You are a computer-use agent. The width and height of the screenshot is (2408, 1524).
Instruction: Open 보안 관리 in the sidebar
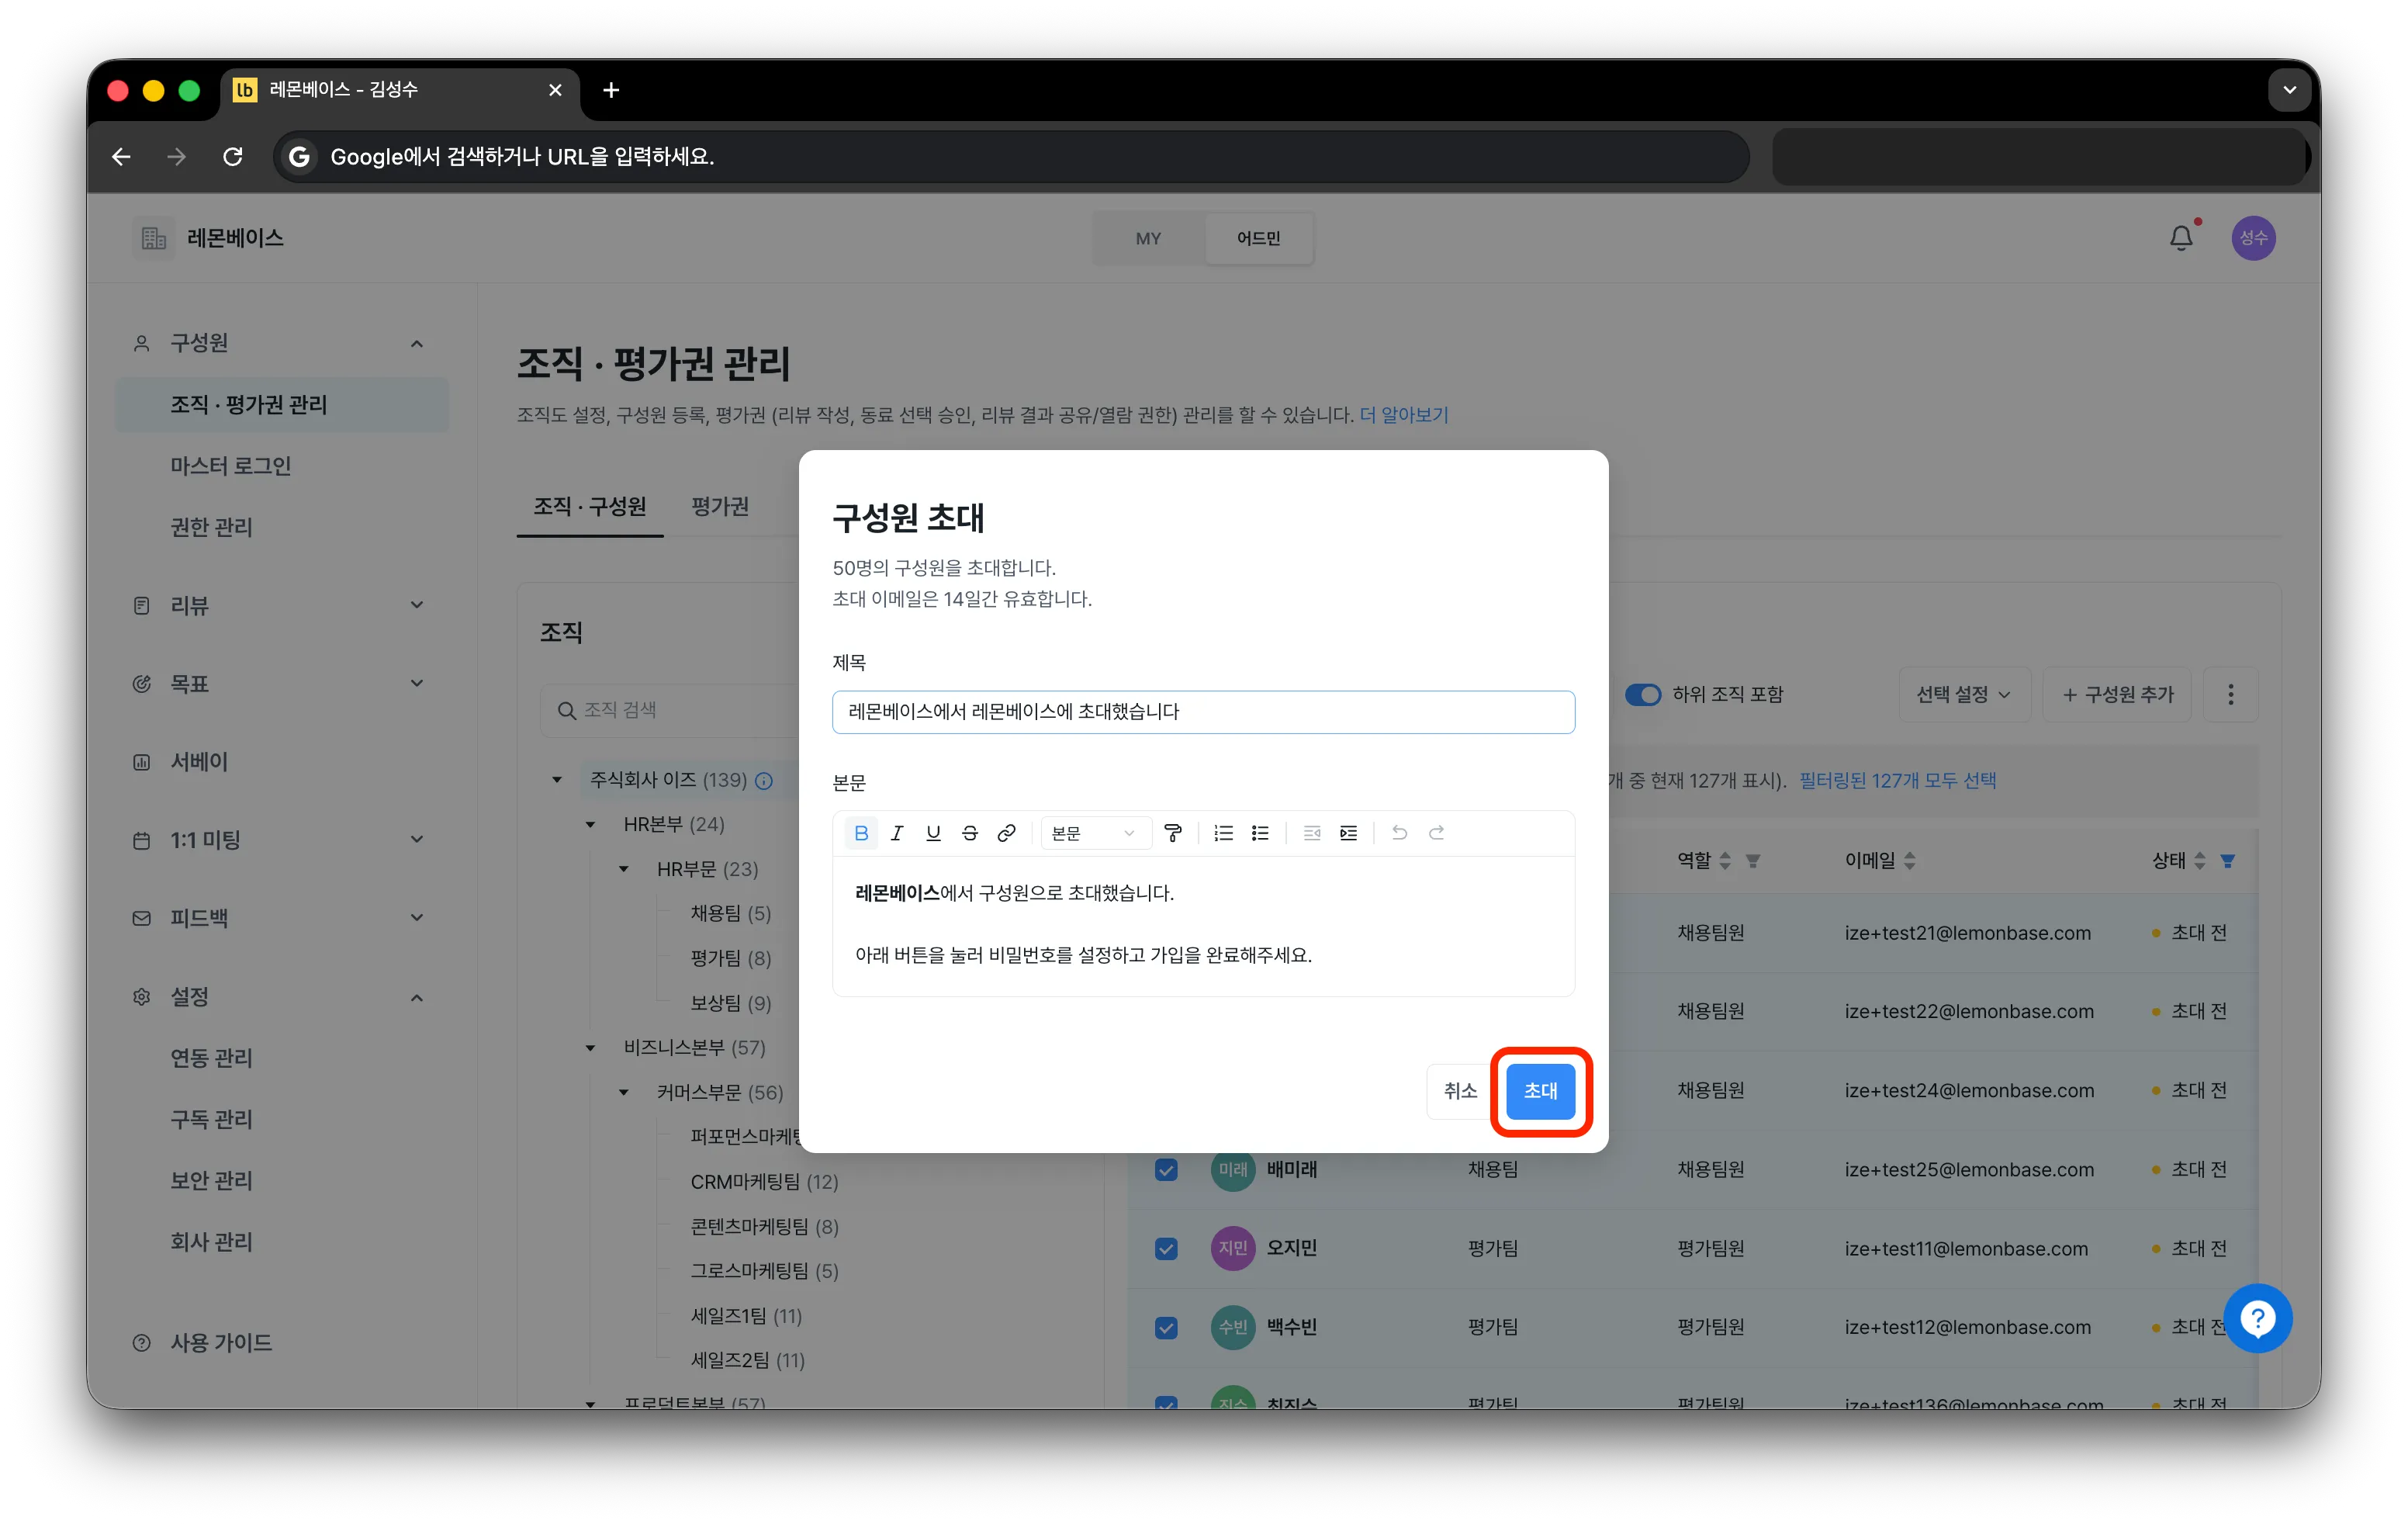coord(211,1180)
